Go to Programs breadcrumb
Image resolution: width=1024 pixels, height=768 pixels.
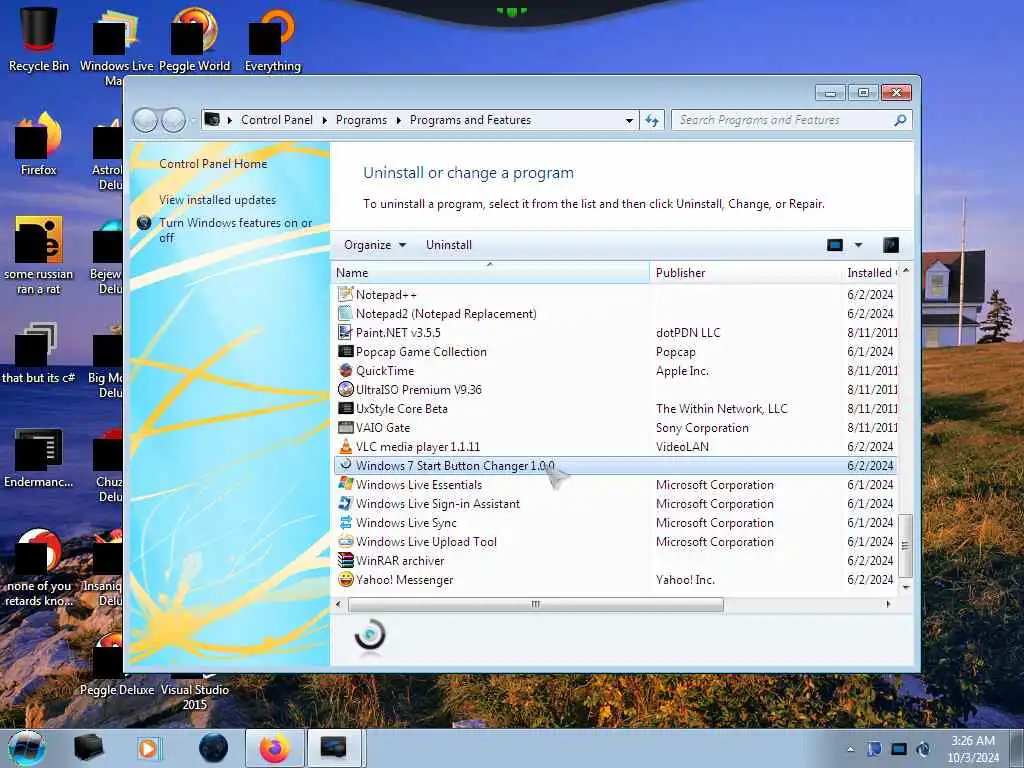pyautogui.click(x=361, y=120)
